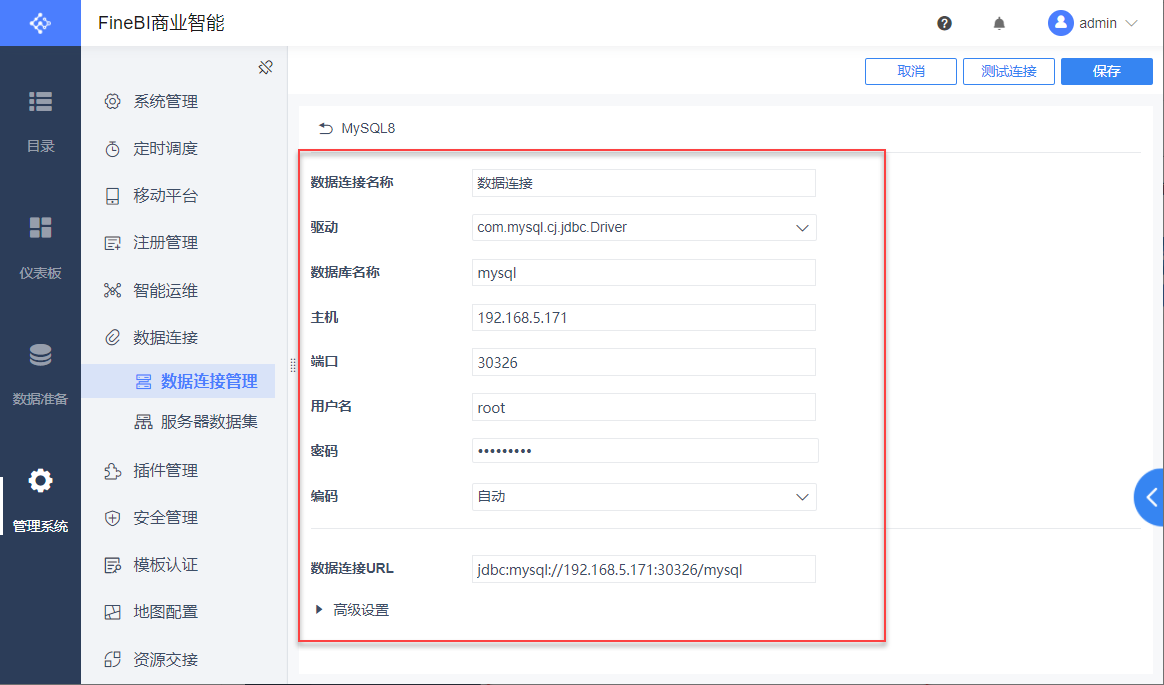Click the 地图配置 map icon
The height and width of the screenshot is (685, 1164).
coord(112,612)
